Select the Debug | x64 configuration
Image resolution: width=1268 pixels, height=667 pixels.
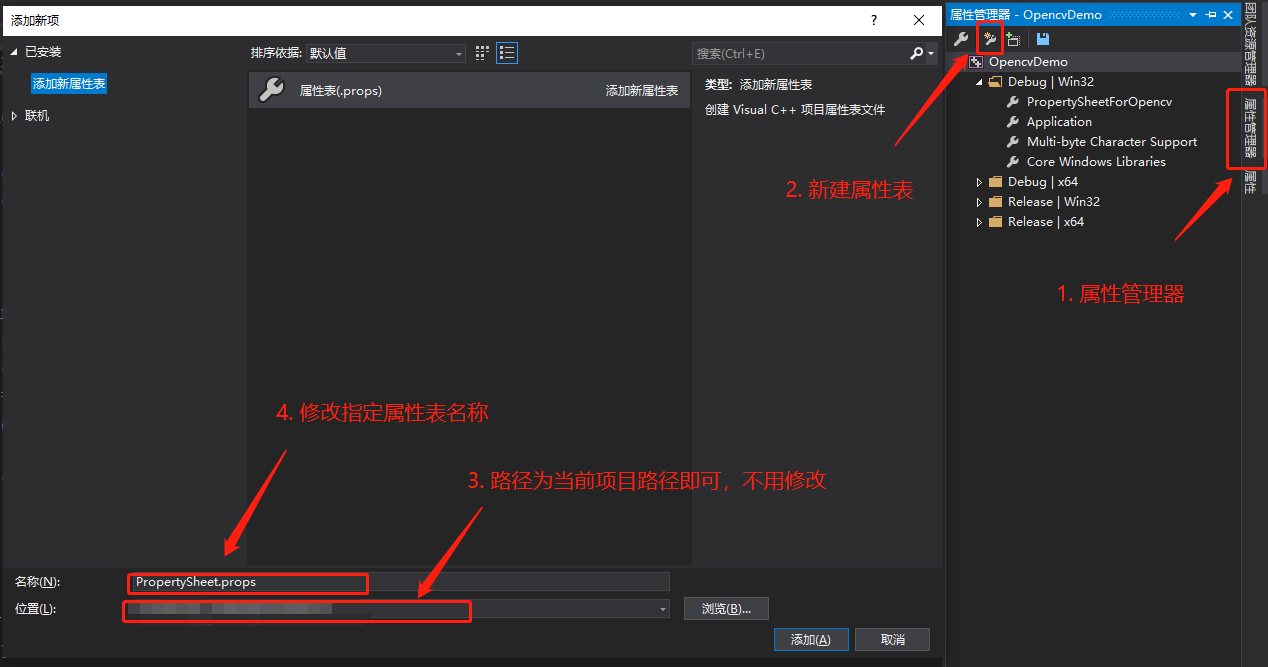pos(1043,182)
